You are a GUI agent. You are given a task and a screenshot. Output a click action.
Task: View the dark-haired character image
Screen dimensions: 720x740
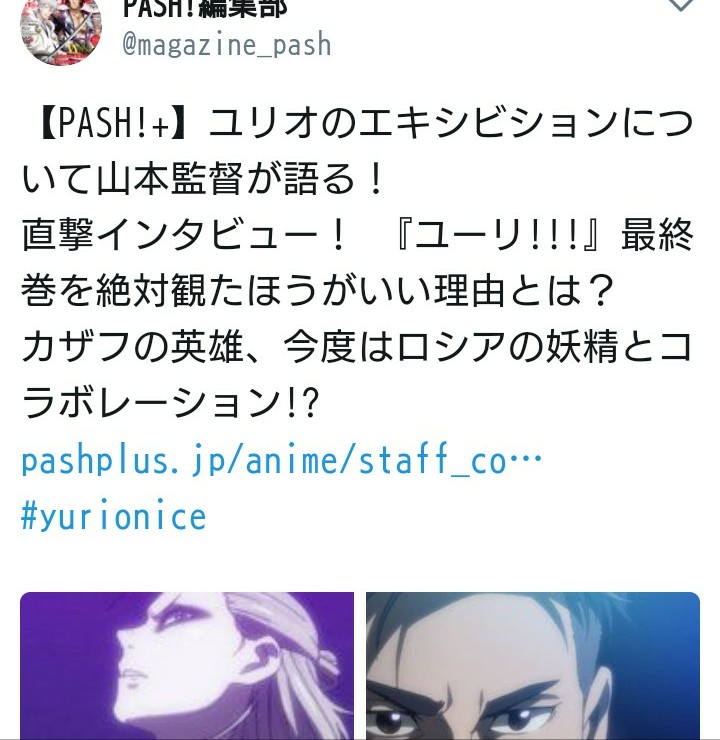[533, 666]
